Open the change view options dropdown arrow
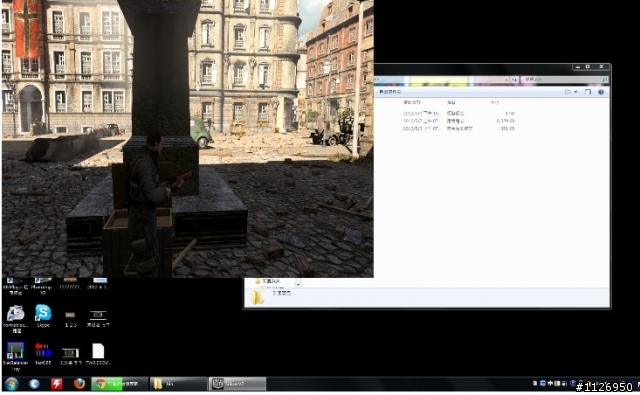 pos(576,92)
